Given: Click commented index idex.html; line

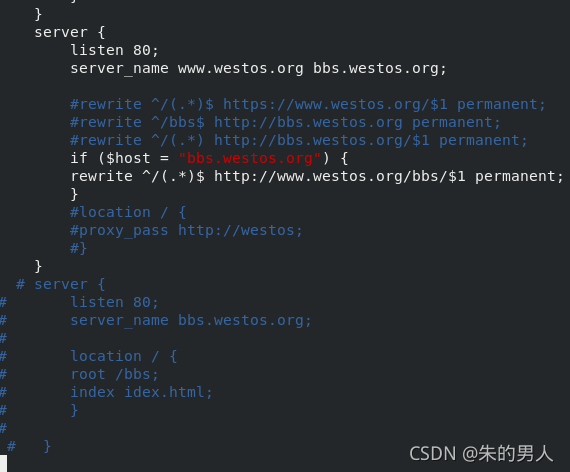Looking at the screenshot, I should tap(141, 392).
